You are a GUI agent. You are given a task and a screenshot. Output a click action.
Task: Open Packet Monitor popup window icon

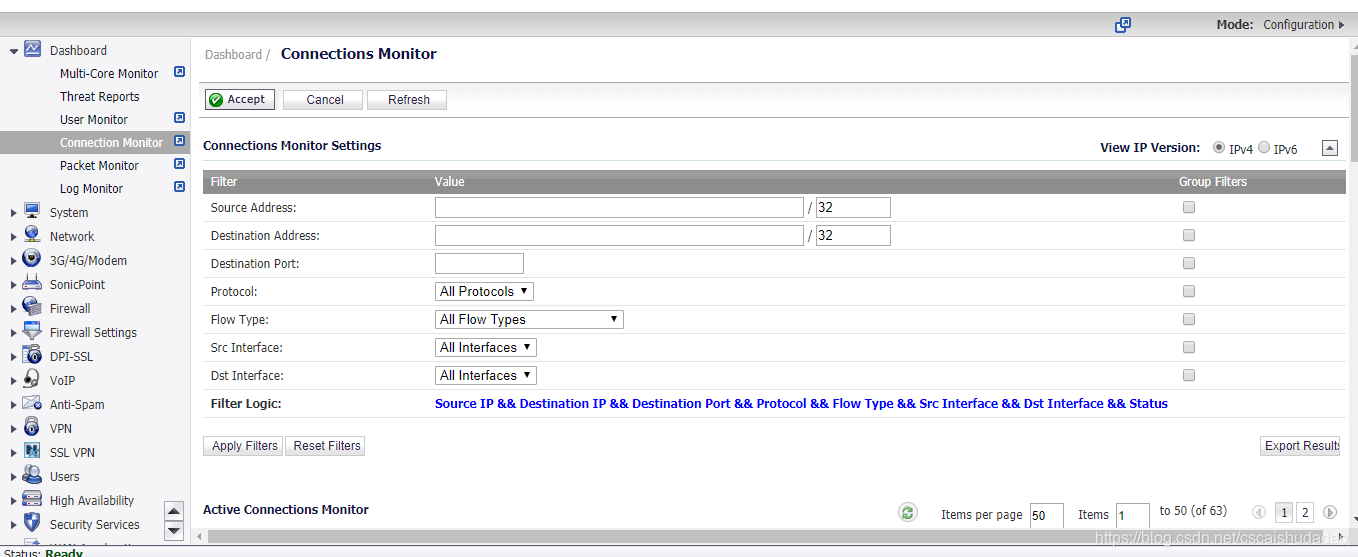pos(180,164)
